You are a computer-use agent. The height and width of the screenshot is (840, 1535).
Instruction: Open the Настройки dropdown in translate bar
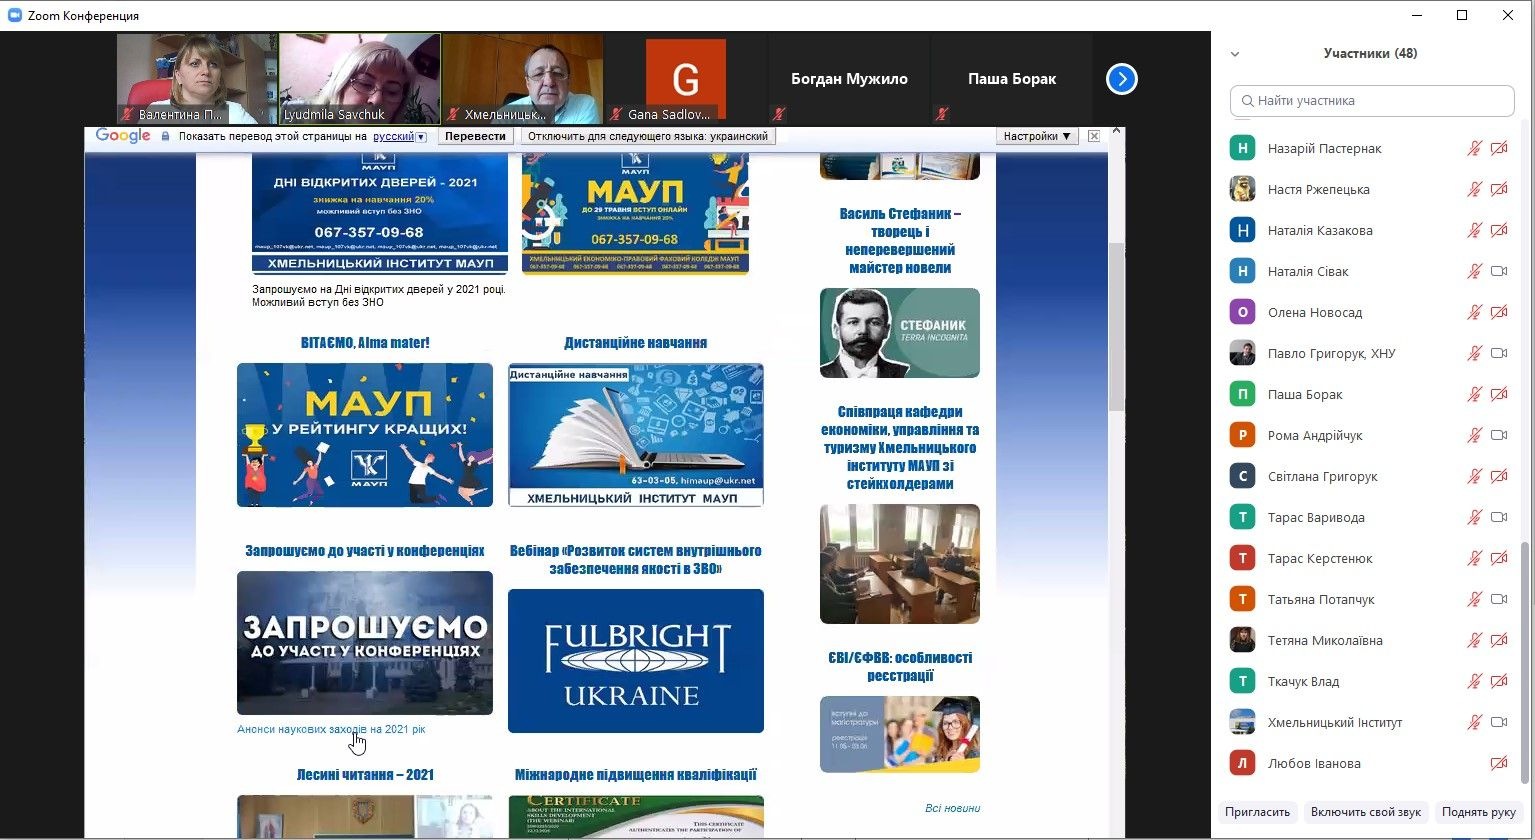(x=1037, y=136)
